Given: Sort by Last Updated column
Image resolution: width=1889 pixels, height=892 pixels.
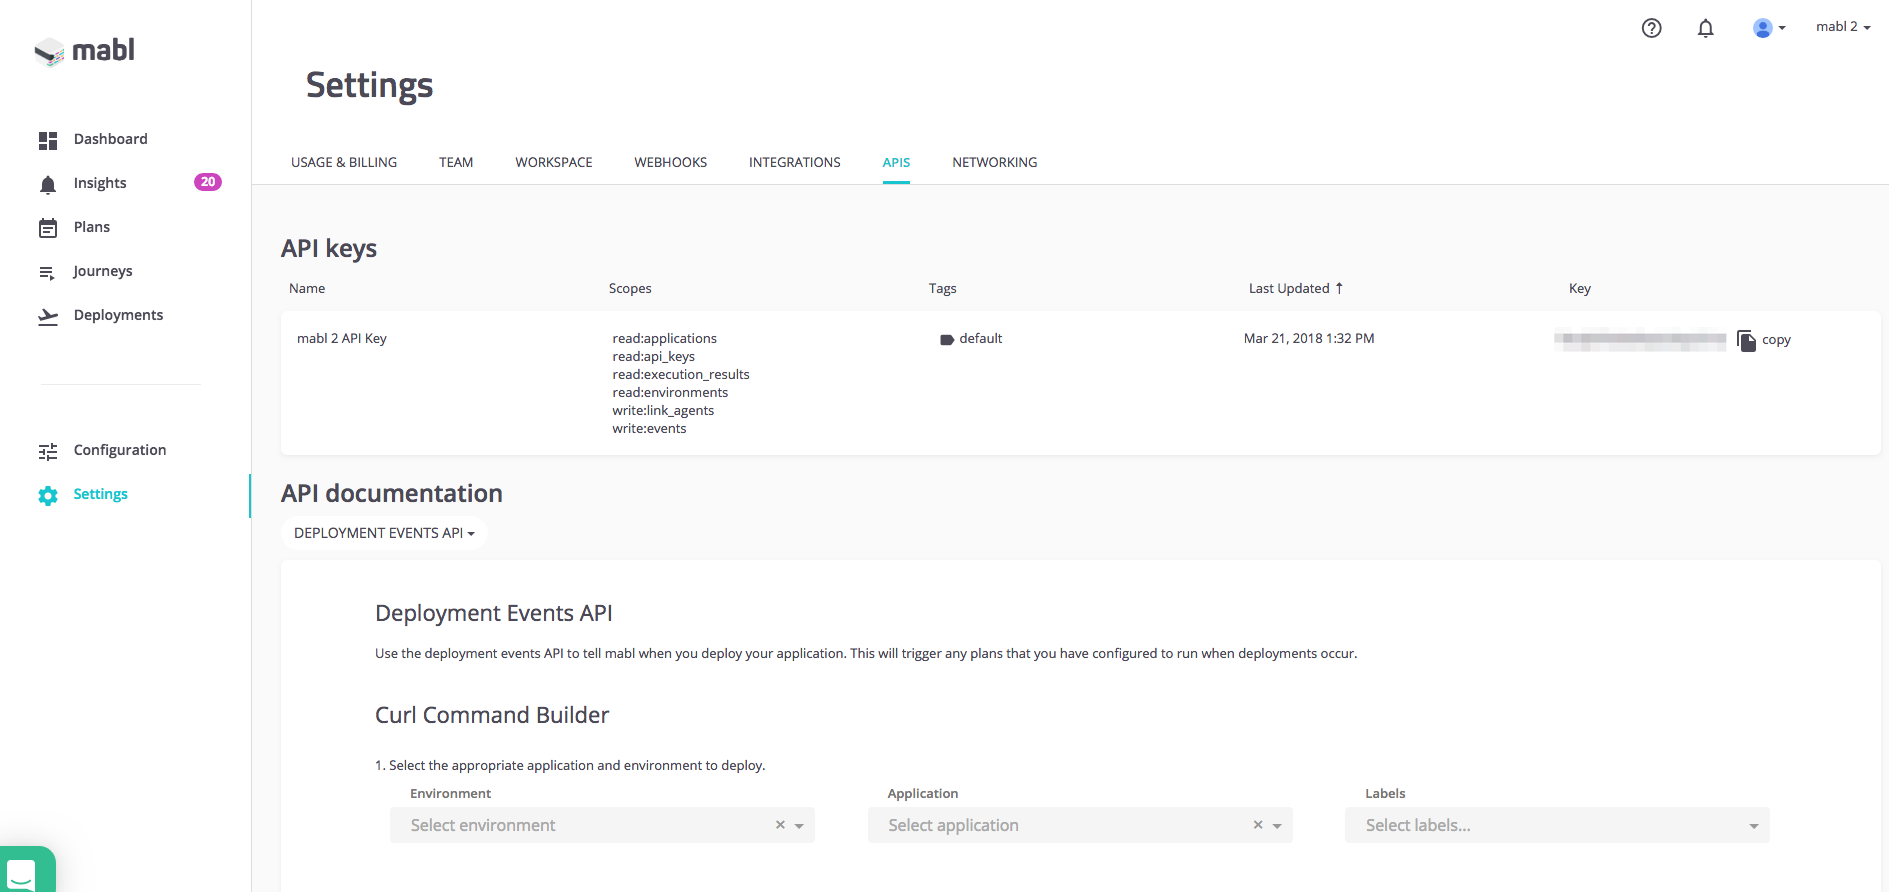Looking at the screenshot, I should tap(1289, 288).
